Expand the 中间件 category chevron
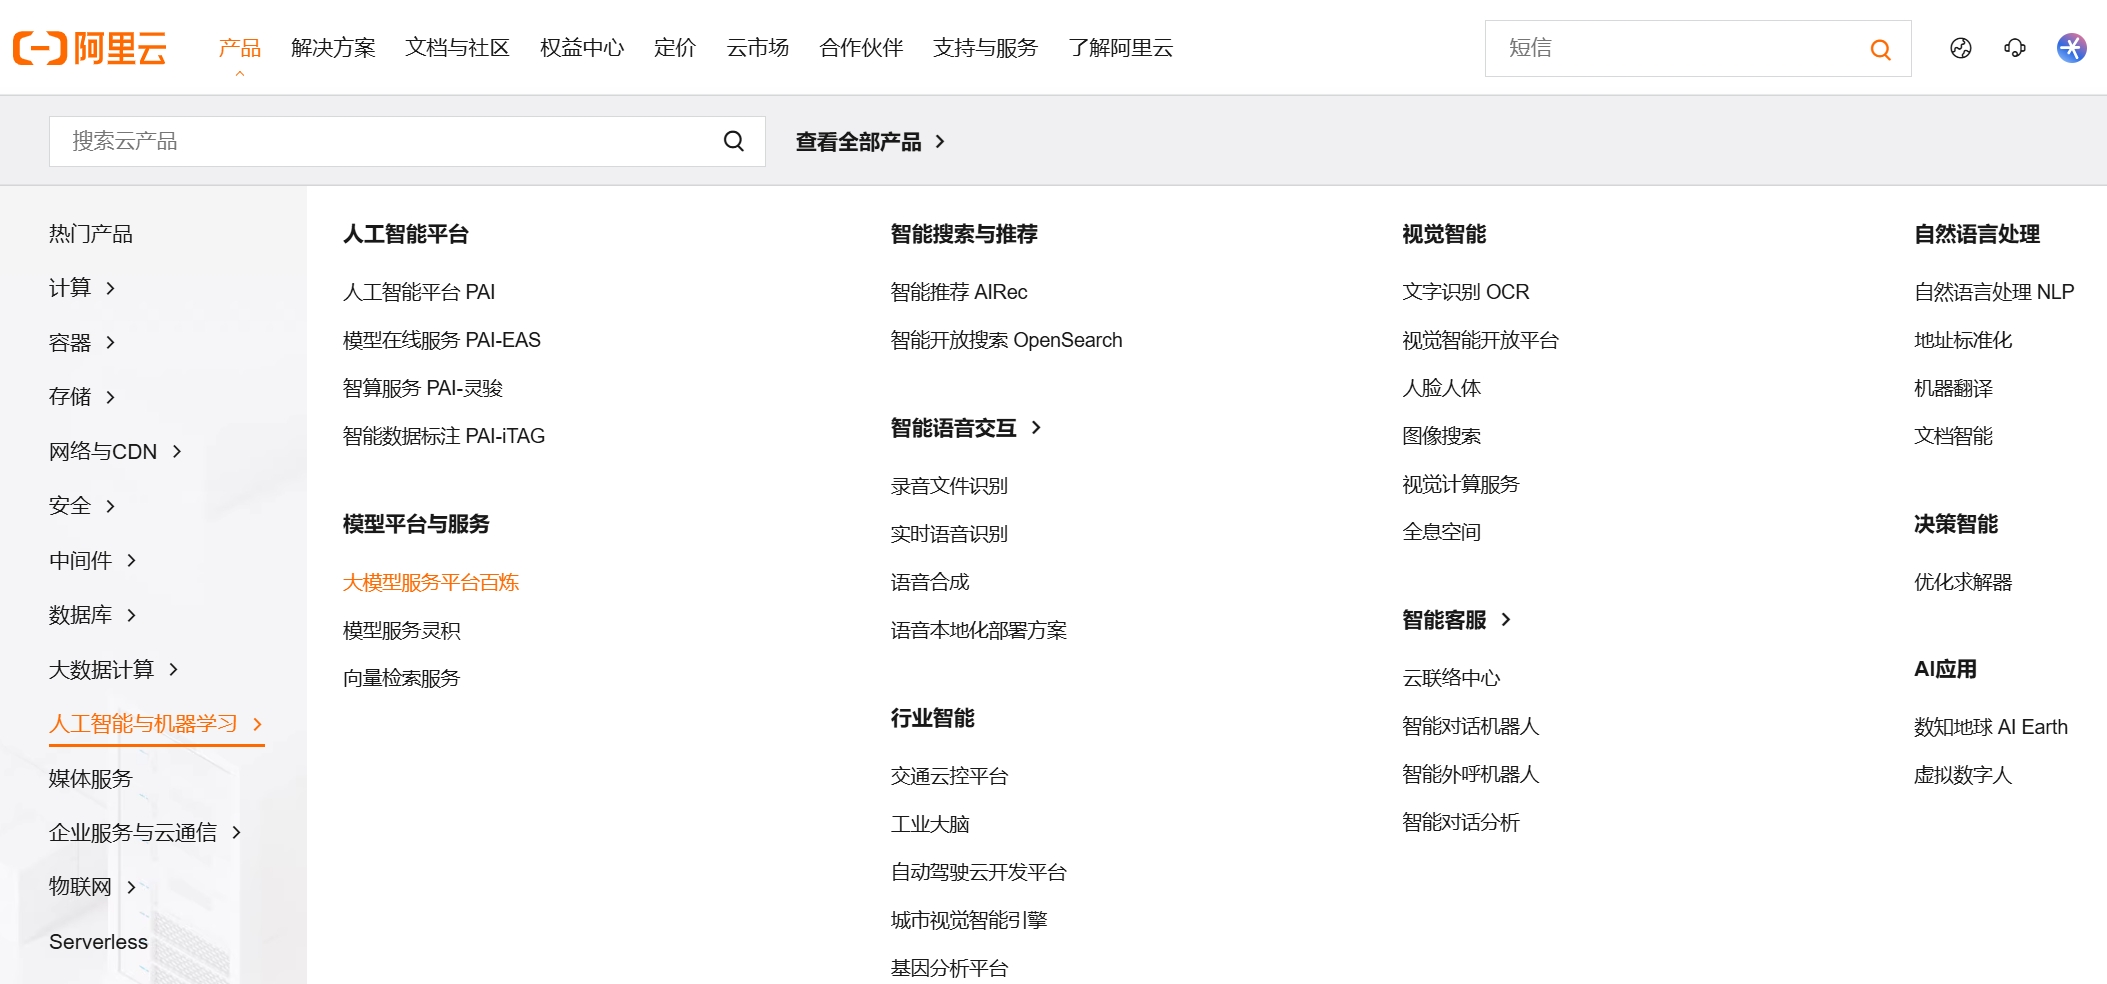2107x984 pixels. coord(131,560)
